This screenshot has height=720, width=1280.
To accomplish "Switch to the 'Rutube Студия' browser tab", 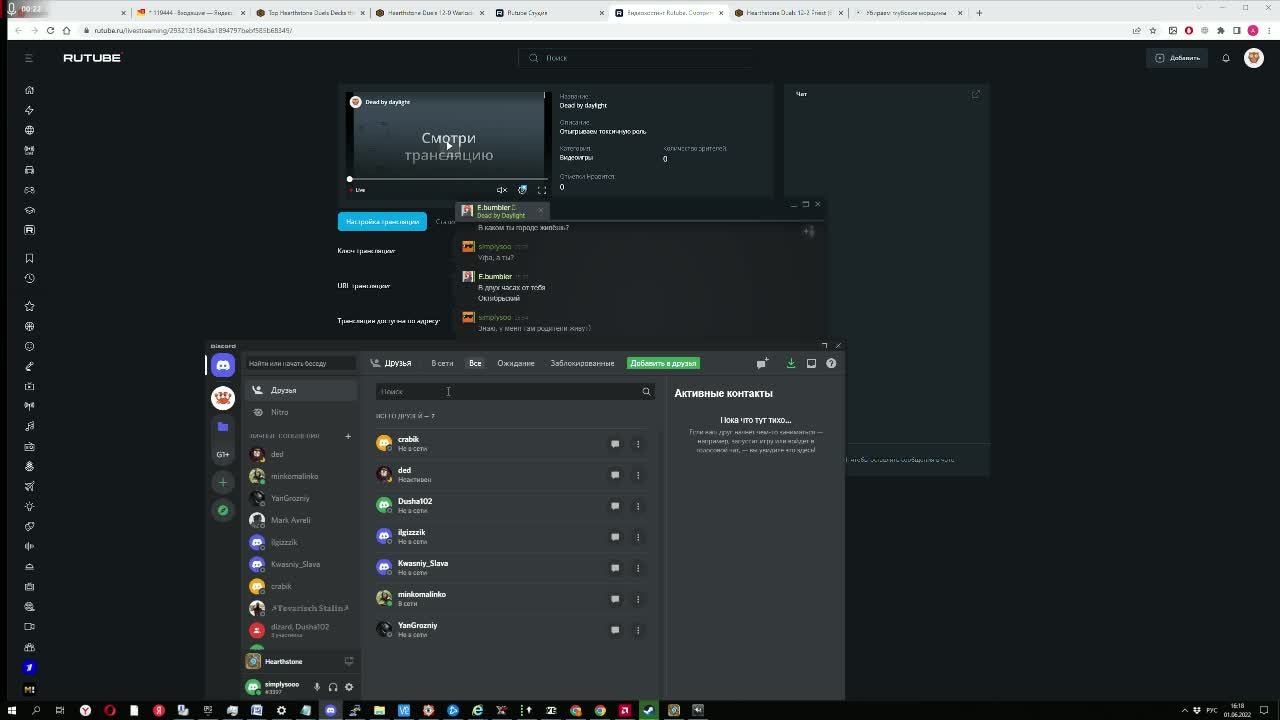I will tap(547, 13).
